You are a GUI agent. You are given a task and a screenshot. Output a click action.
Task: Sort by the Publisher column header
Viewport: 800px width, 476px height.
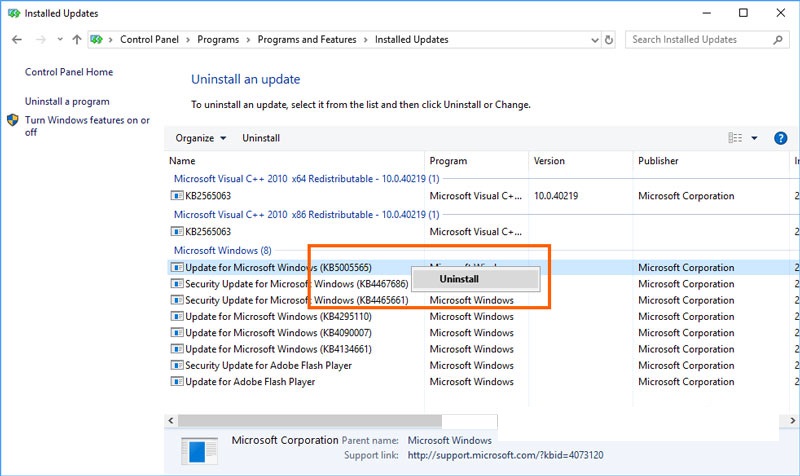[658, 161]
